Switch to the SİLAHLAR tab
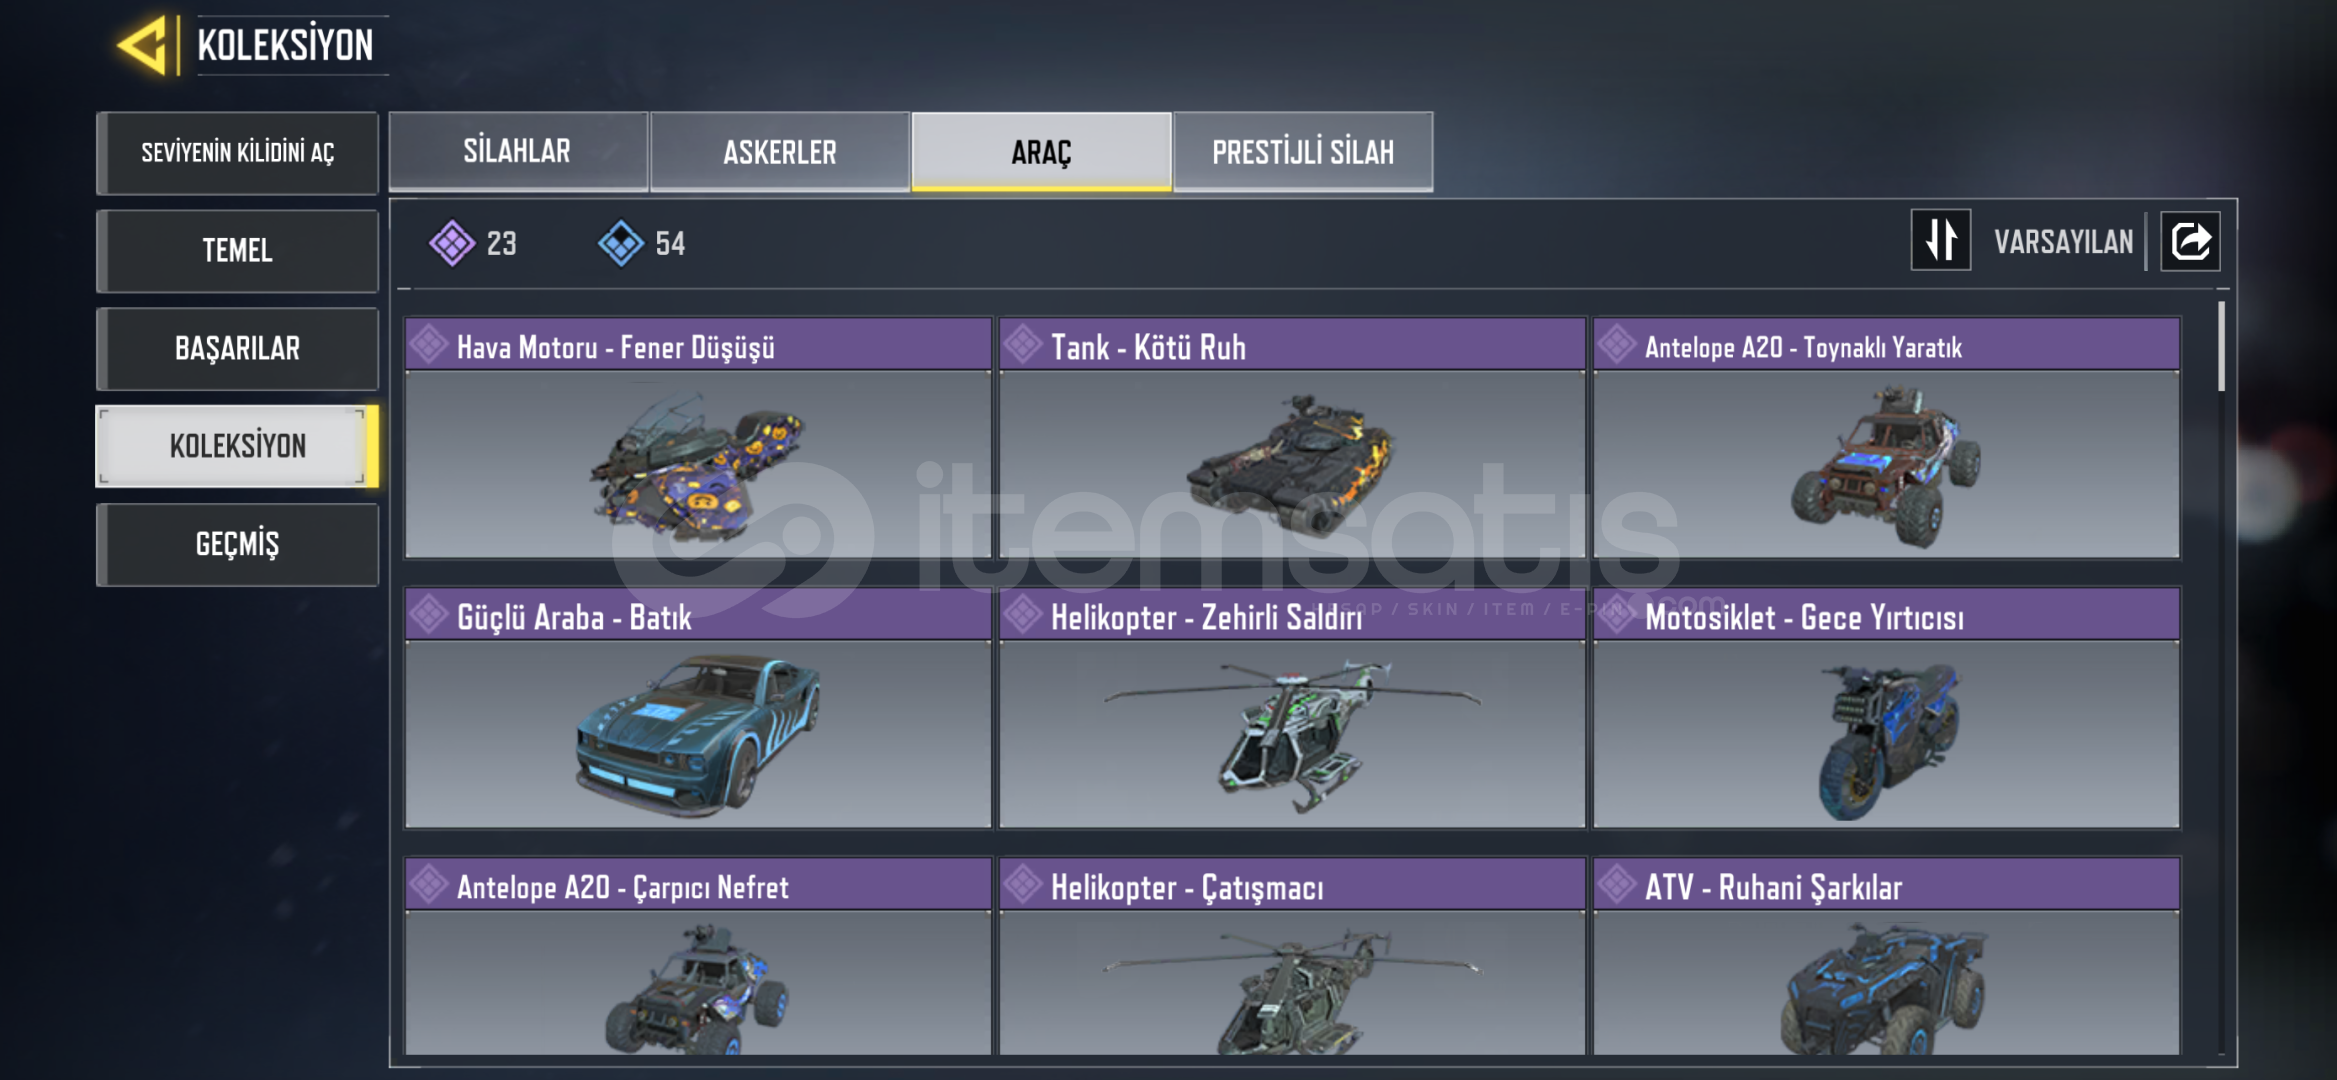2337x1080 pixels. point(517,151)
